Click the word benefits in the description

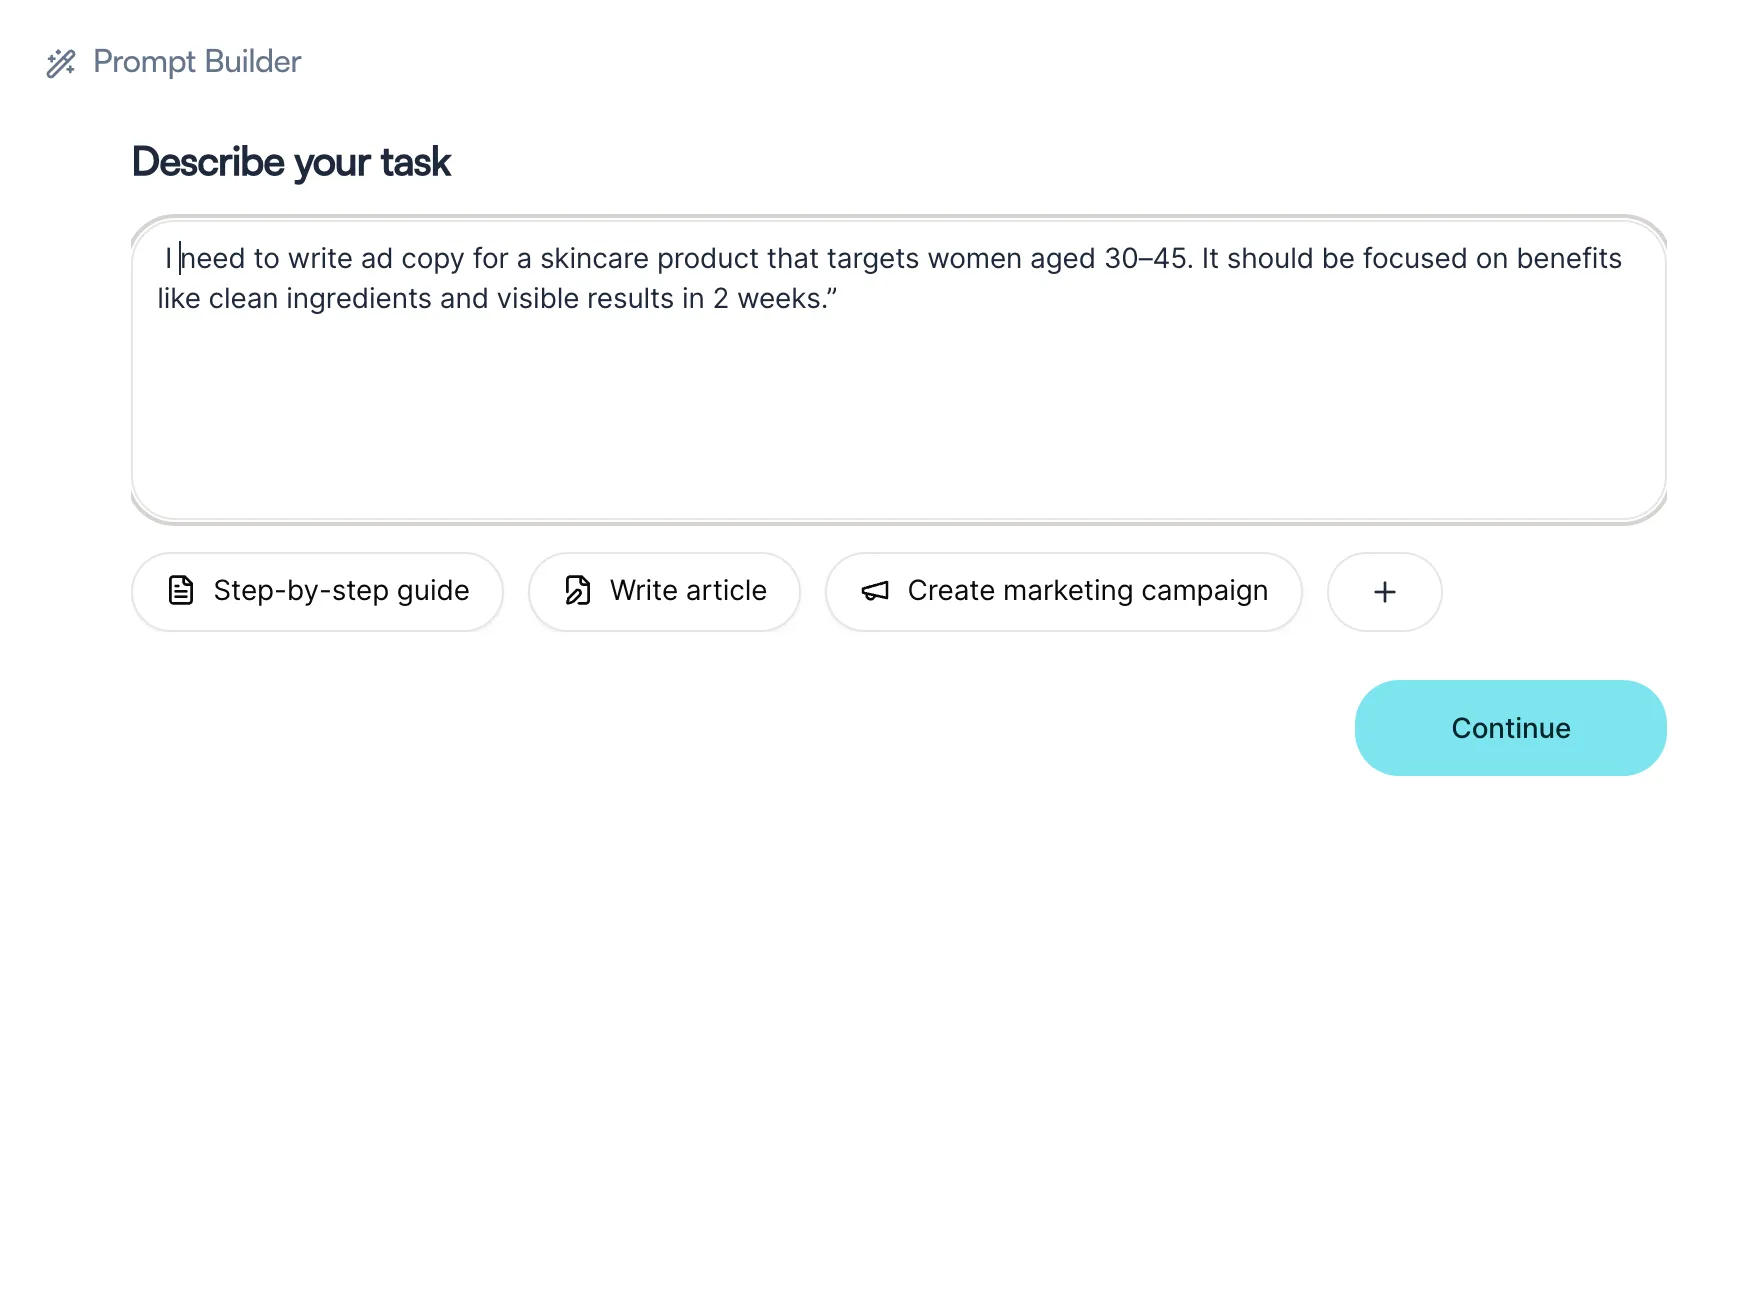click(1569, 259)
